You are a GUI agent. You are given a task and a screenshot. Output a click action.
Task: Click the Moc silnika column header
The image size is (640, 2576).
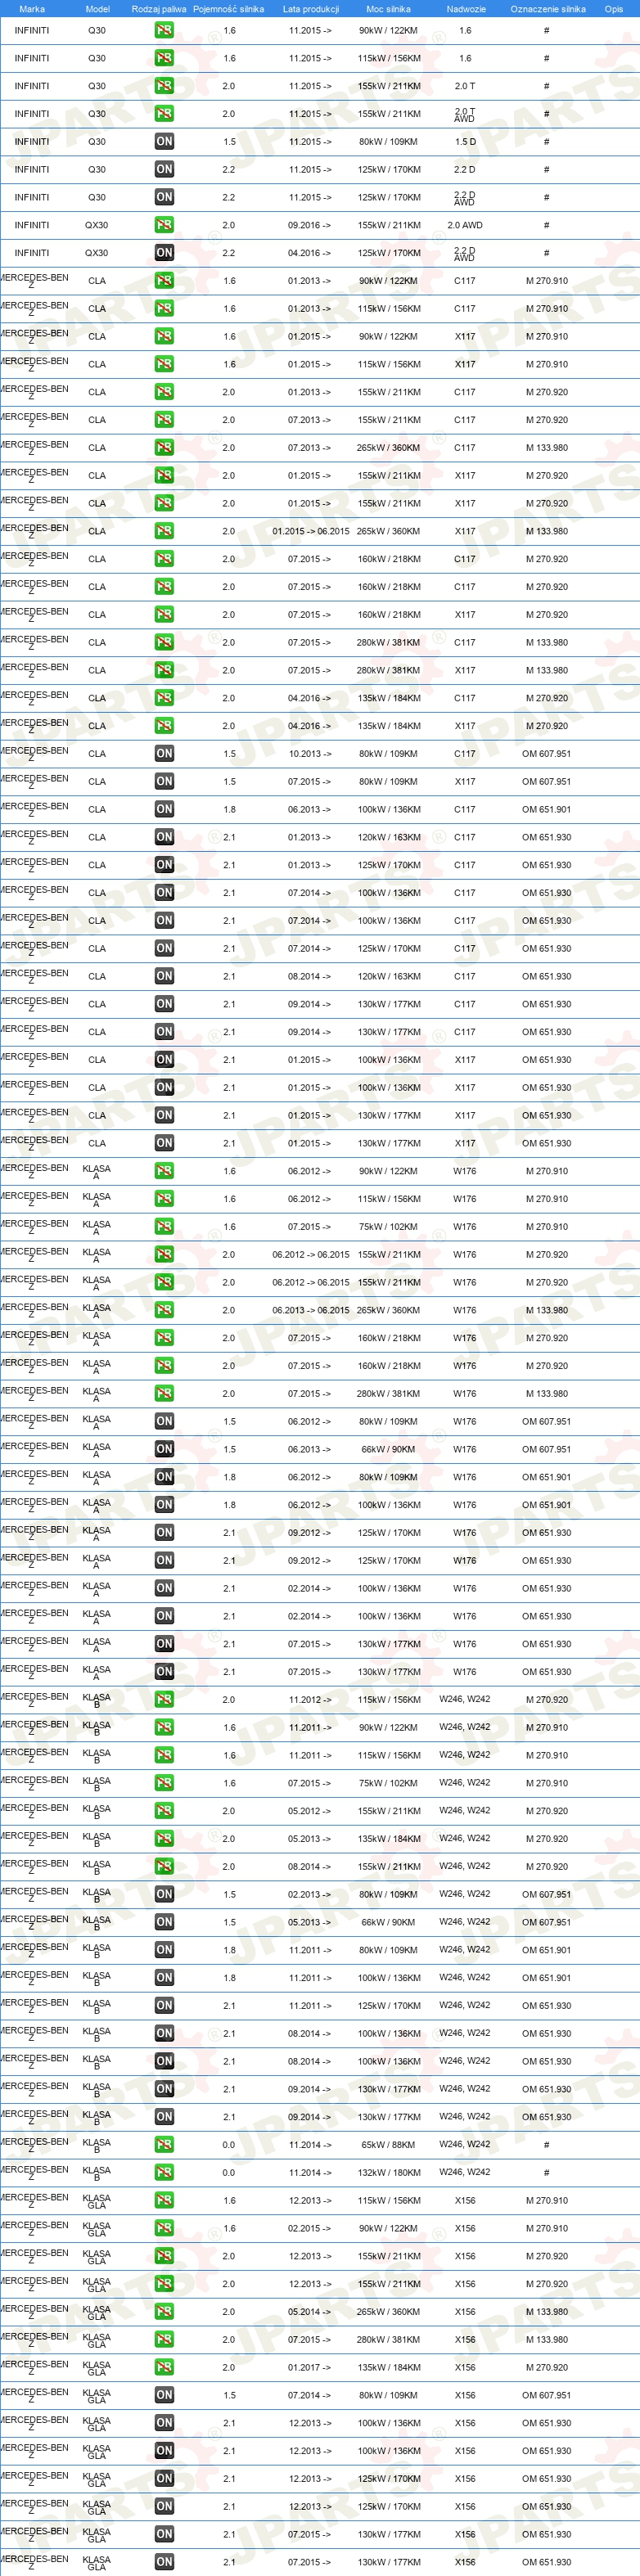tap(389, 9)
